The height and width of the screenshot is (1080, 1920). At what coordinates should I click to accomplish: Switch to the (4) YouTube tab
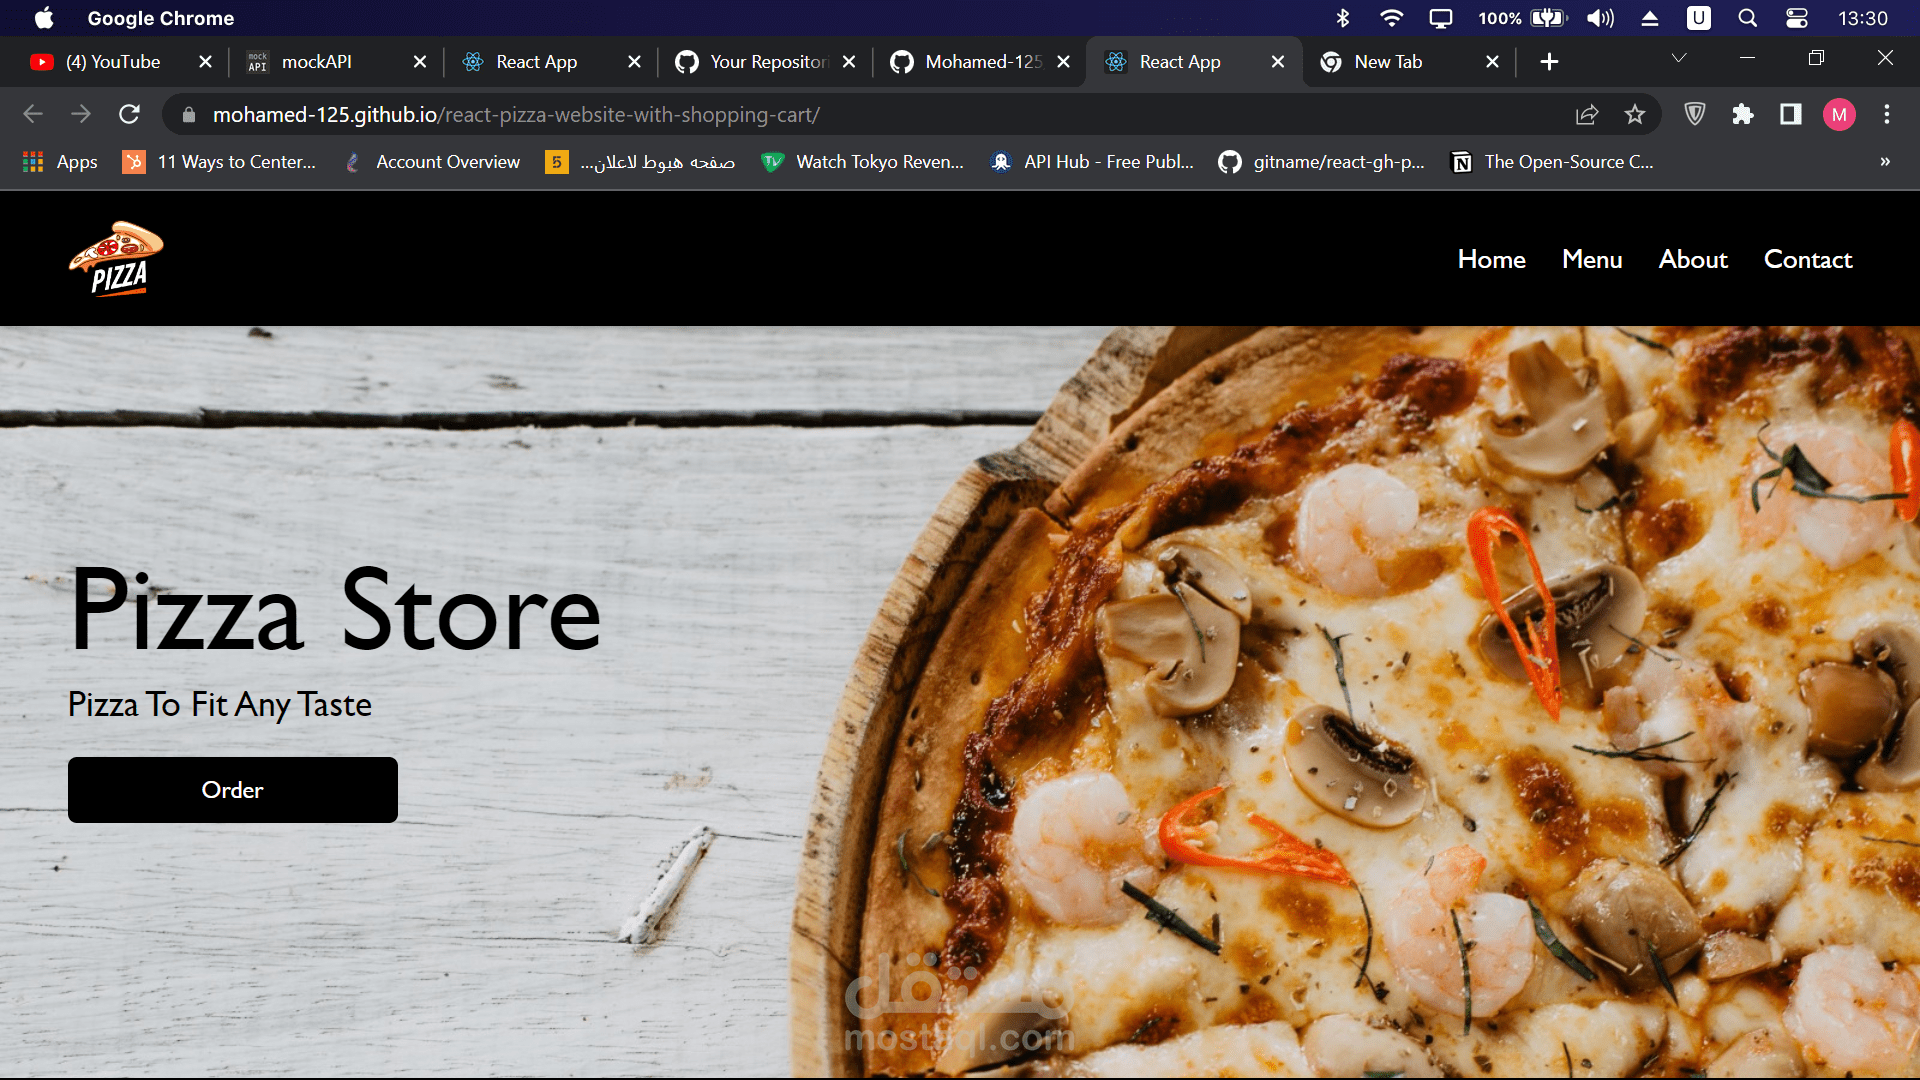click(121, 62)
